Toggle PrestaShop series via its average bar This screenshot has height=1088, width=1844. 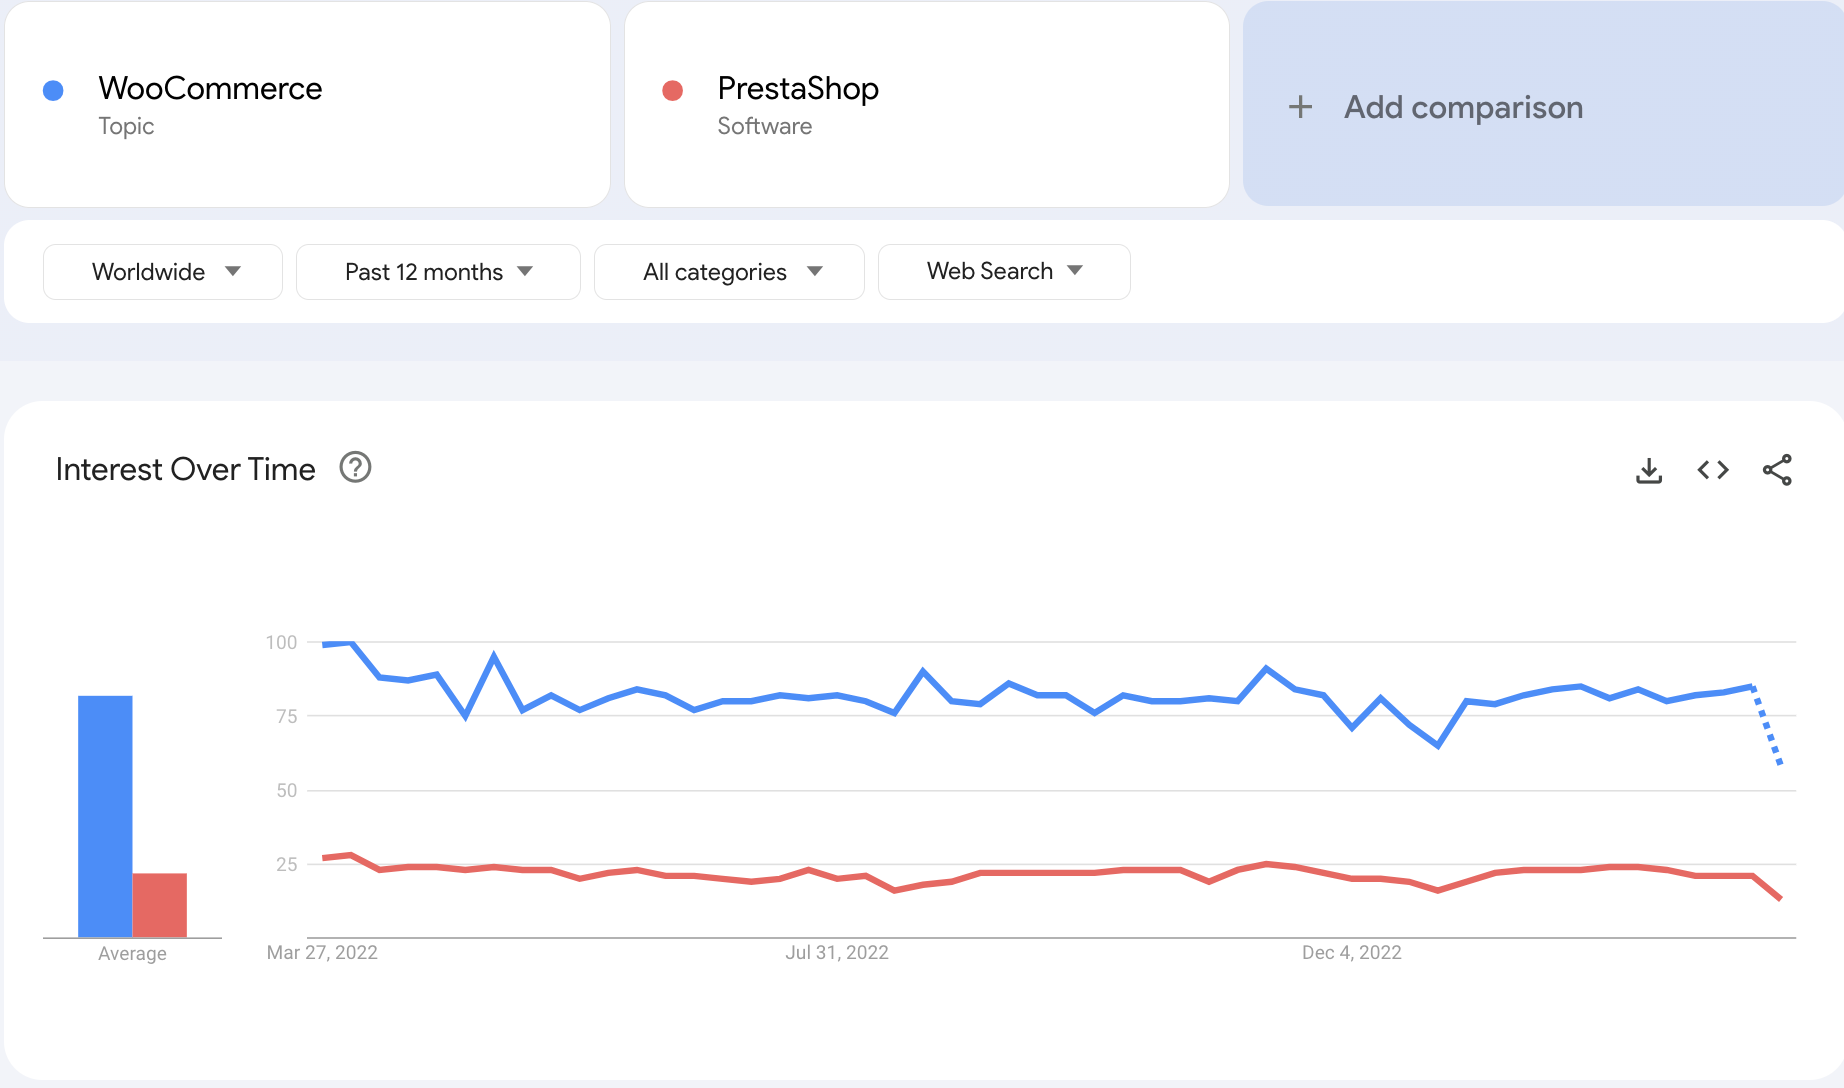tap(159, 903)
